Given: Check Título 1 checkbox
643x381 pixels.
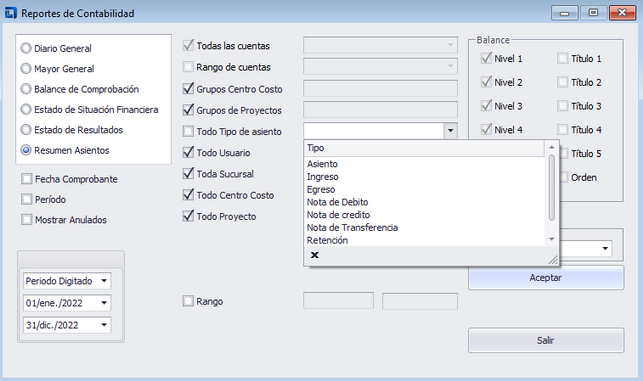Looking at the screenshot, I should pos(563,58).
